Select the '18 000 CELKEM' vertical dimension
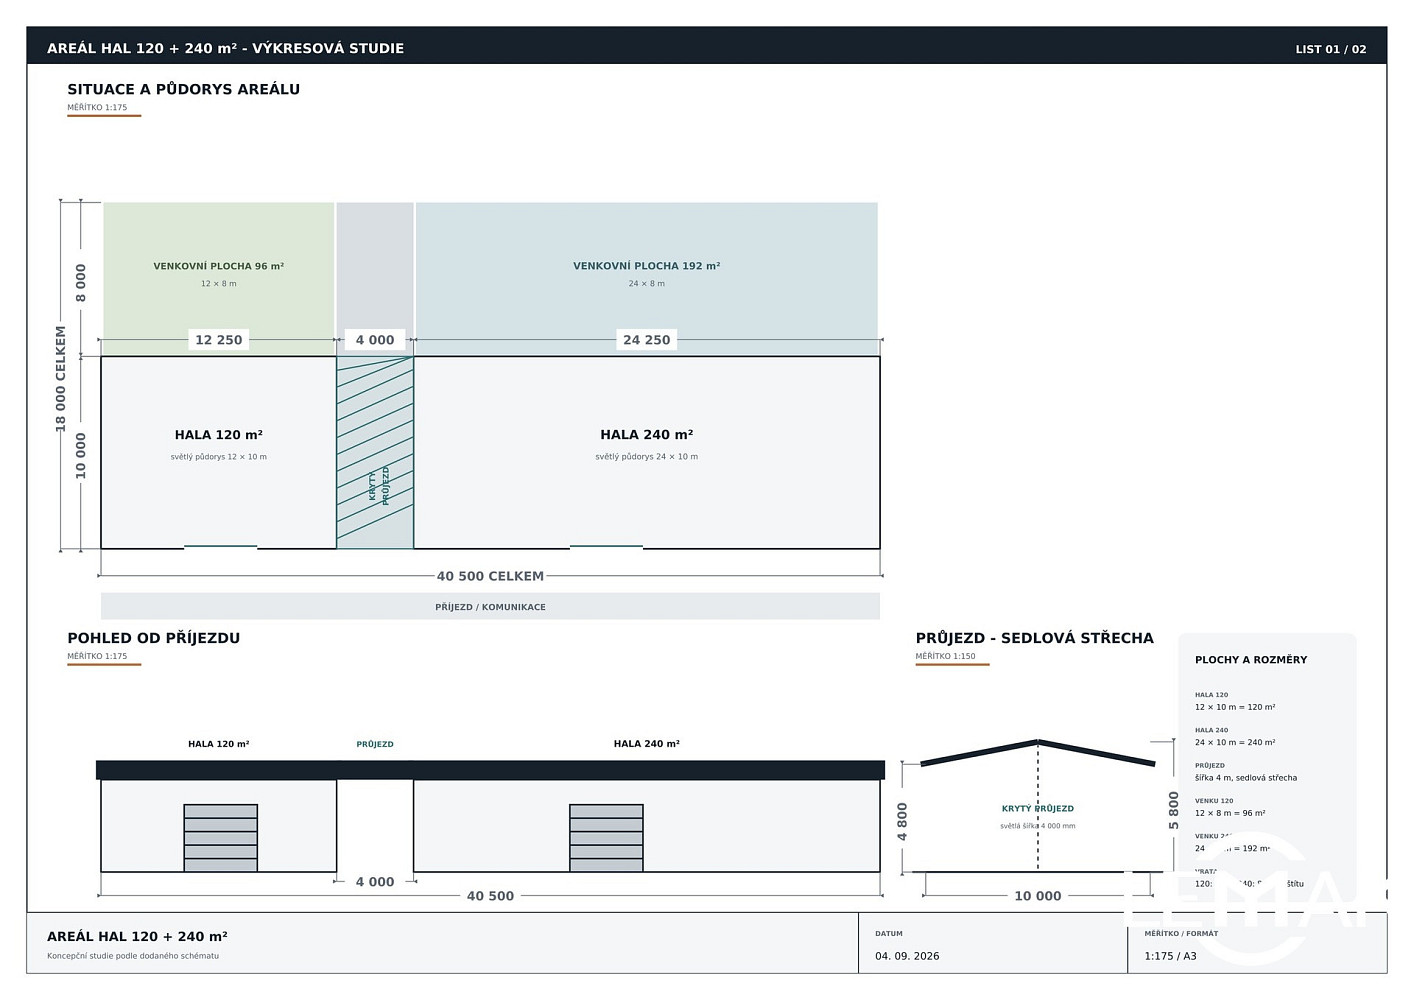 pos(60,378)
